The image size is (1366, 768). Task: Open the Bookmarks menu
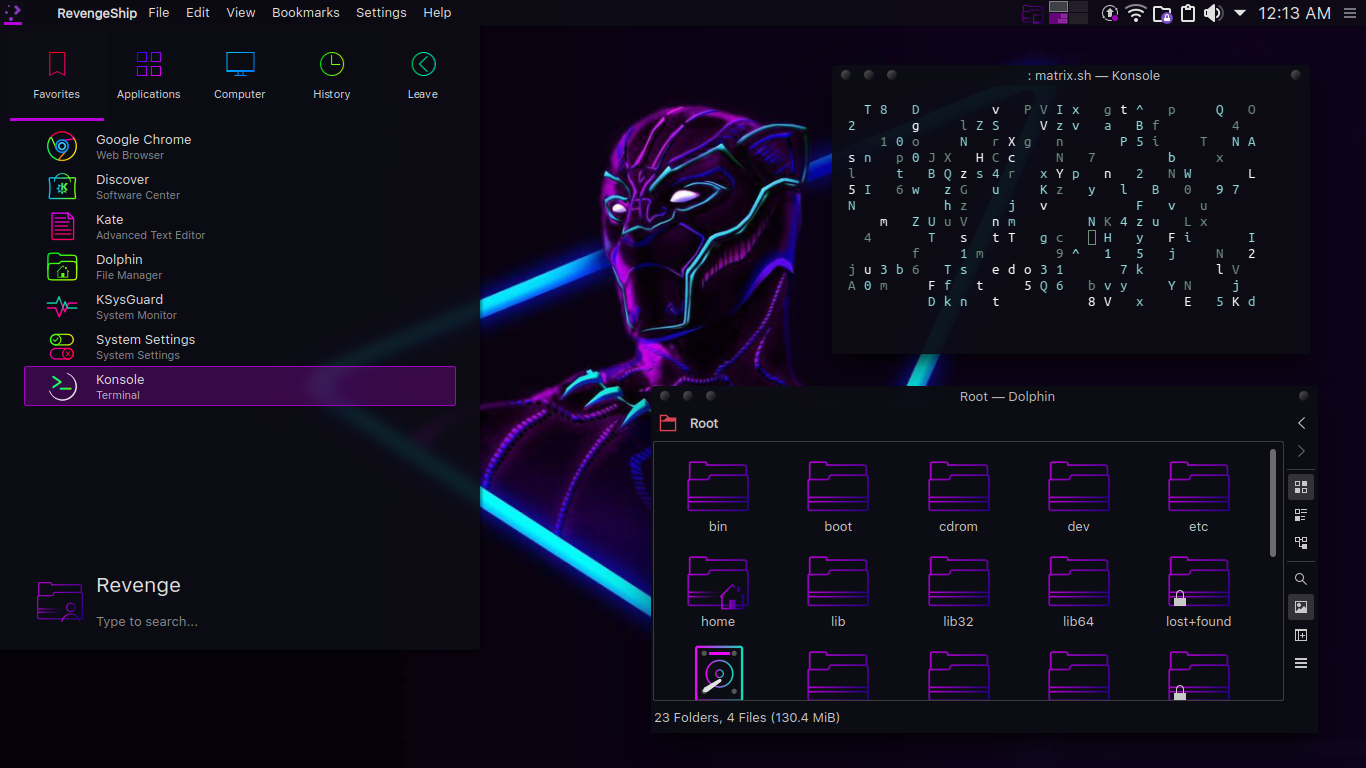[306, 13]
